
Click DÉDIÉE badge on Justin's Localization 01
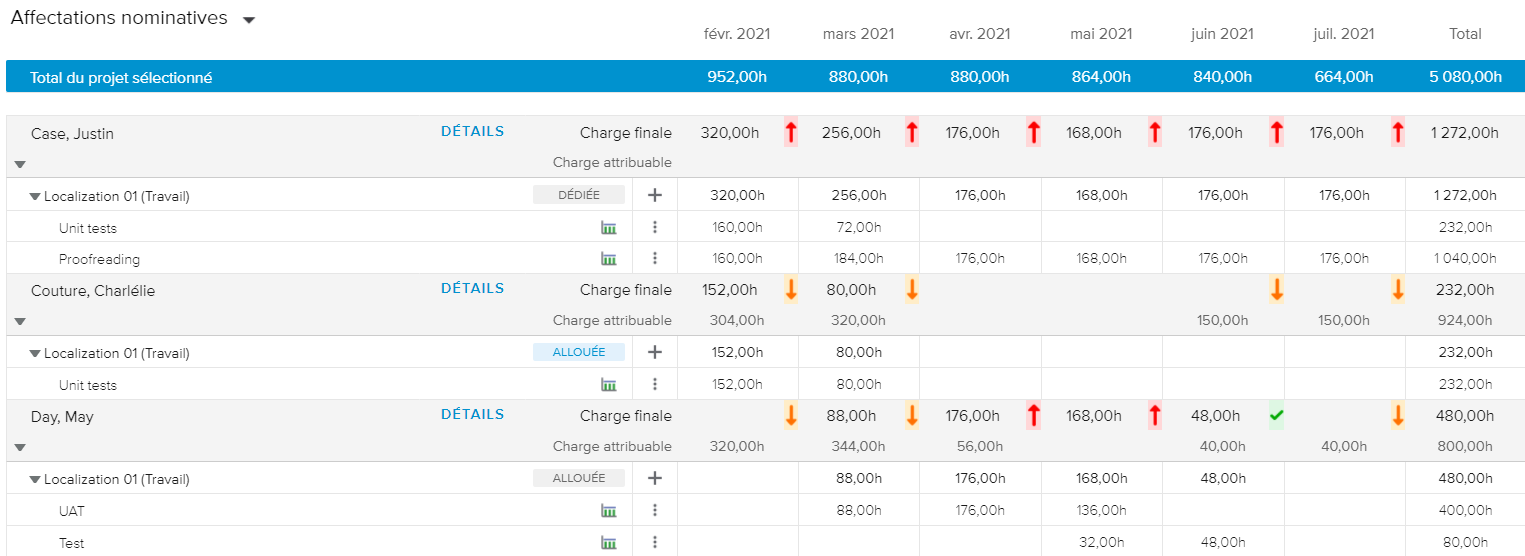click(x=578, y=195)
